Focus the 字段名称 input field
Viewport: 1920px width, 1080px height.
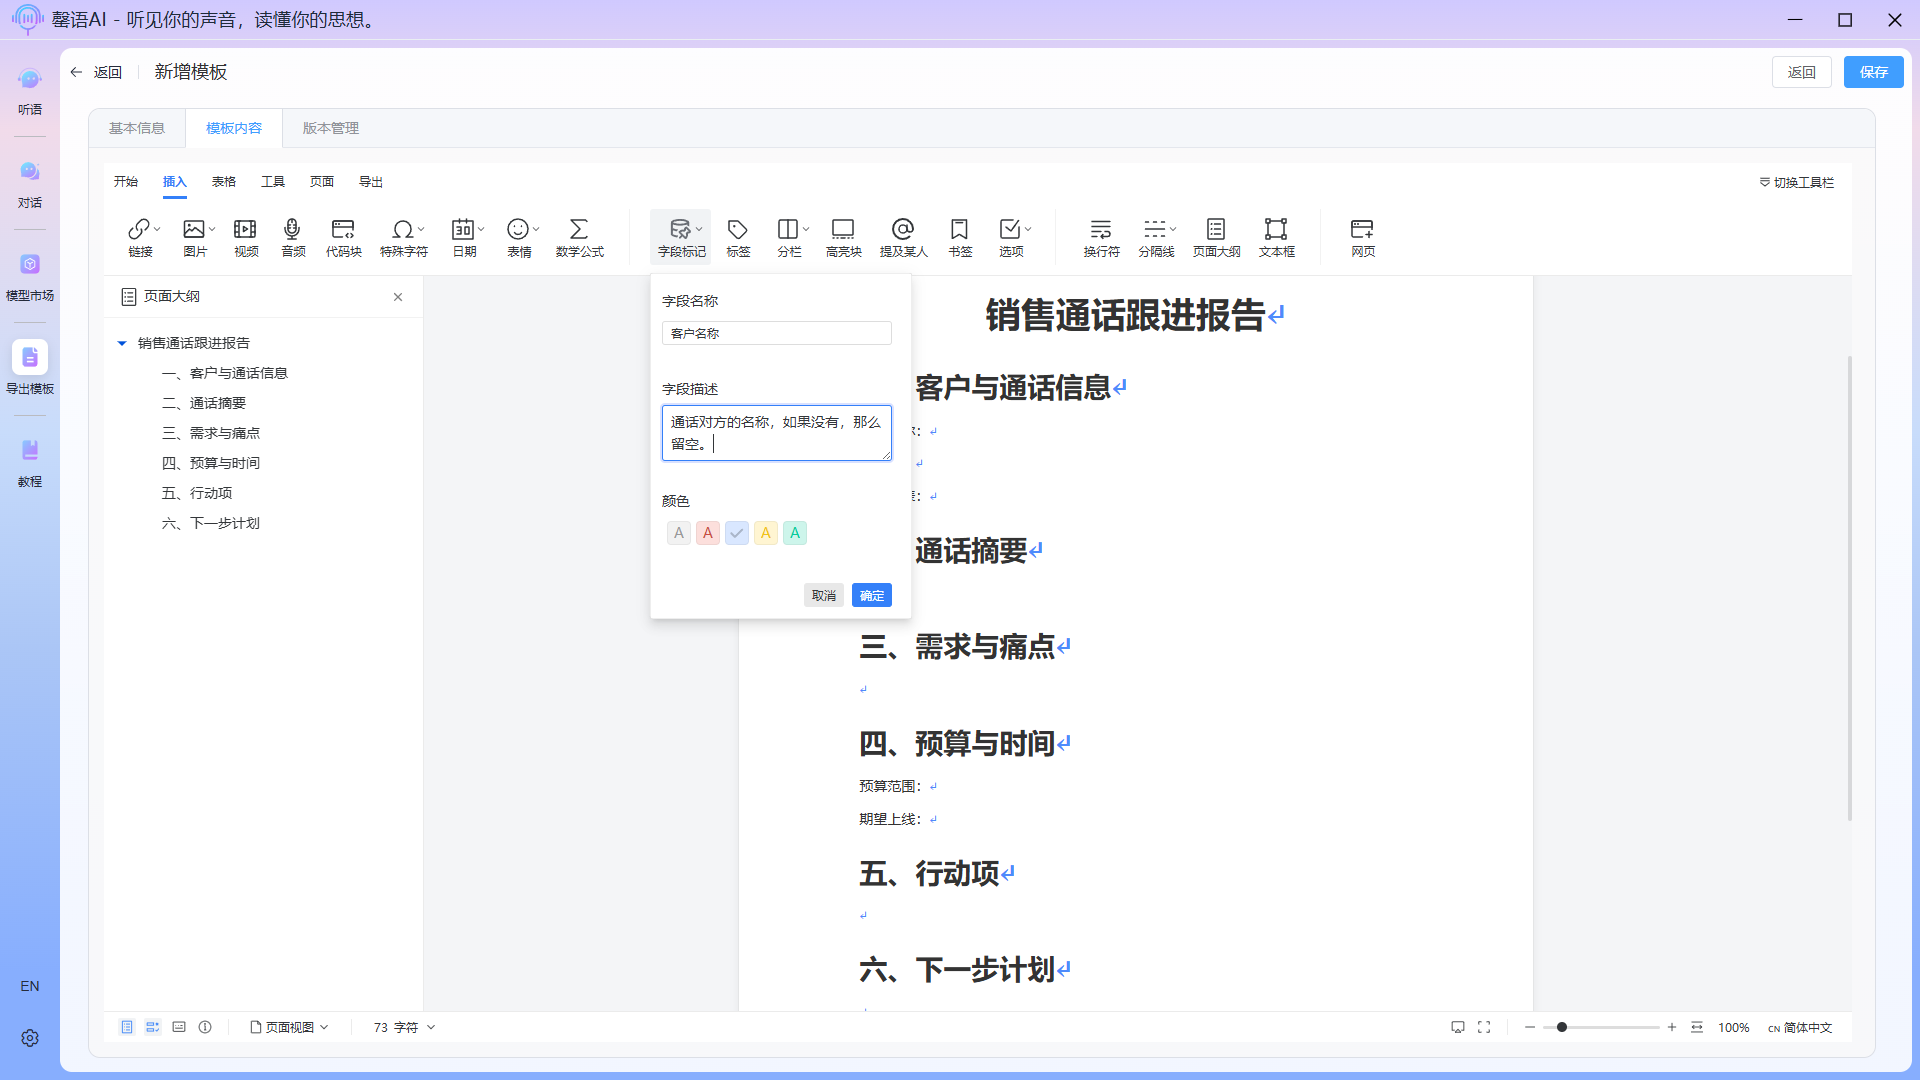click(777, 333)
